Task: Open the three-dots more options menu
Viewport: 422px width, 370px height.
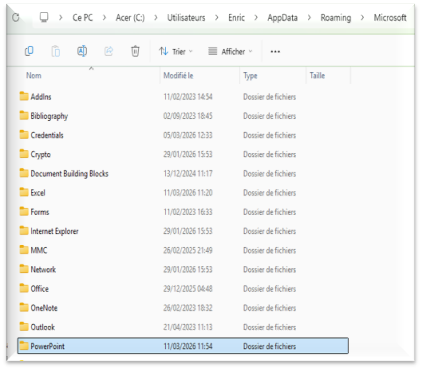Action: 275,52
